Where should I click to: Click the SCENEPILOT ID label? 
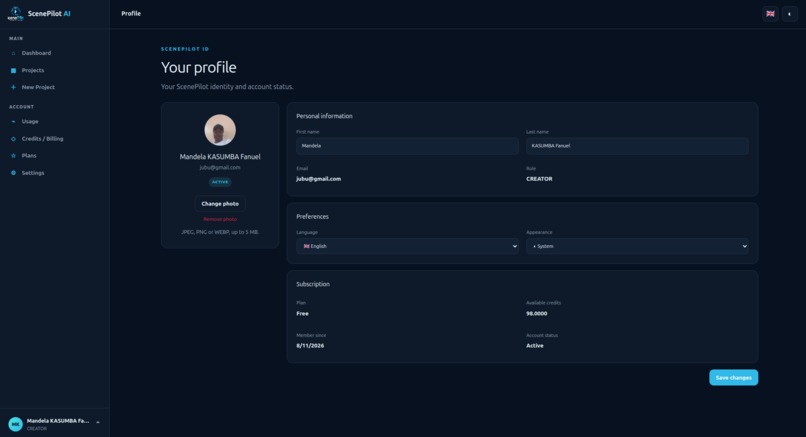click(x=185, y=49)
